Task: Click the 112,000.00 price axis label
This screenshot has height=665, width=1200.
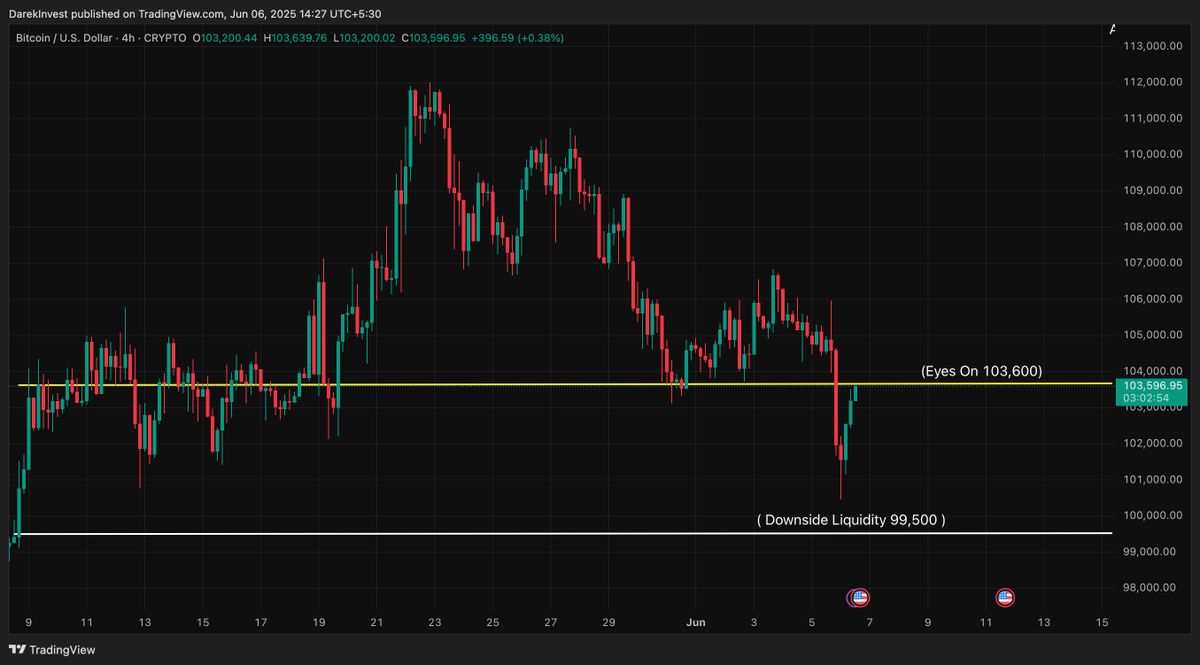Action: point(1154,82)
